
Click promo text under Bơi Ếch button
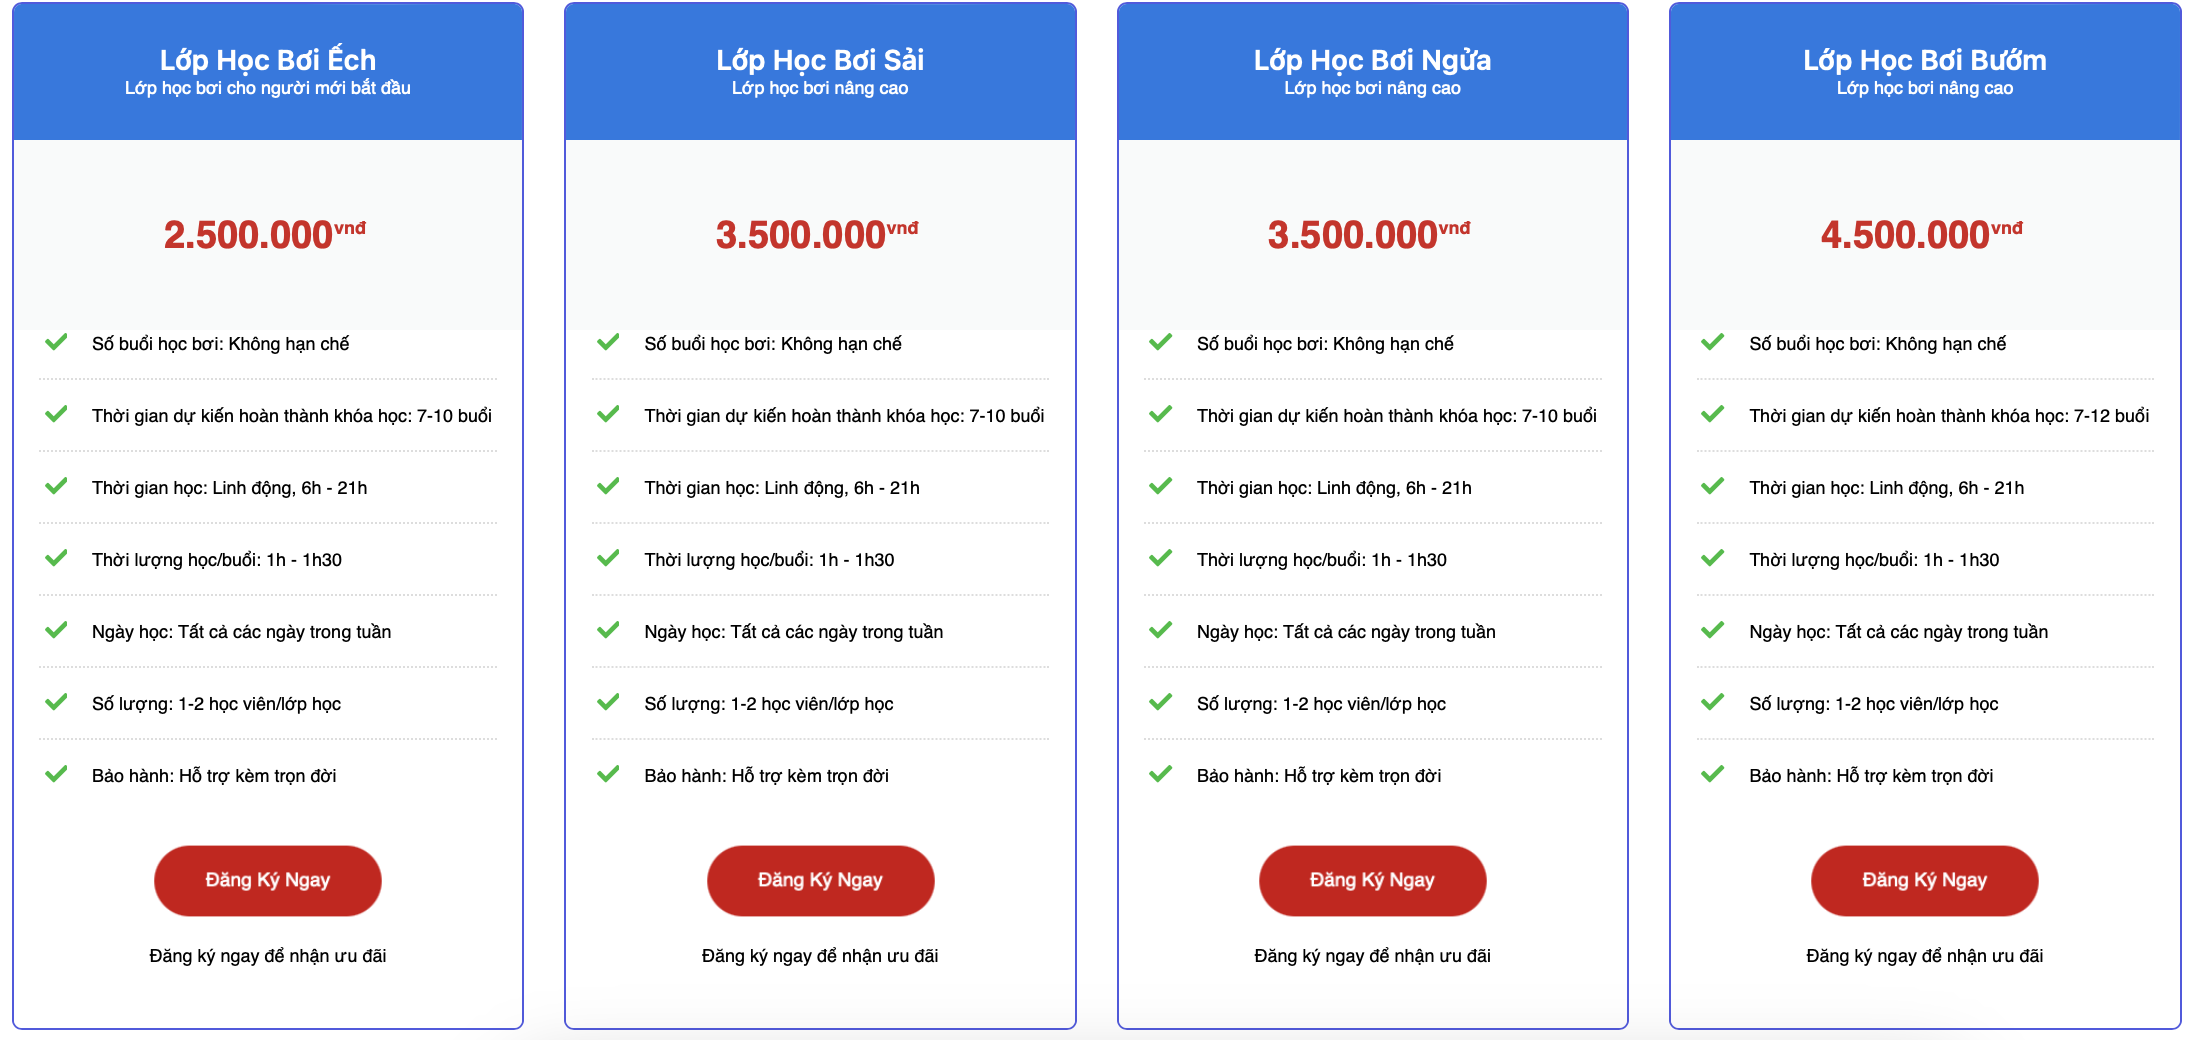pyautogui.click(x=267, y=956)
